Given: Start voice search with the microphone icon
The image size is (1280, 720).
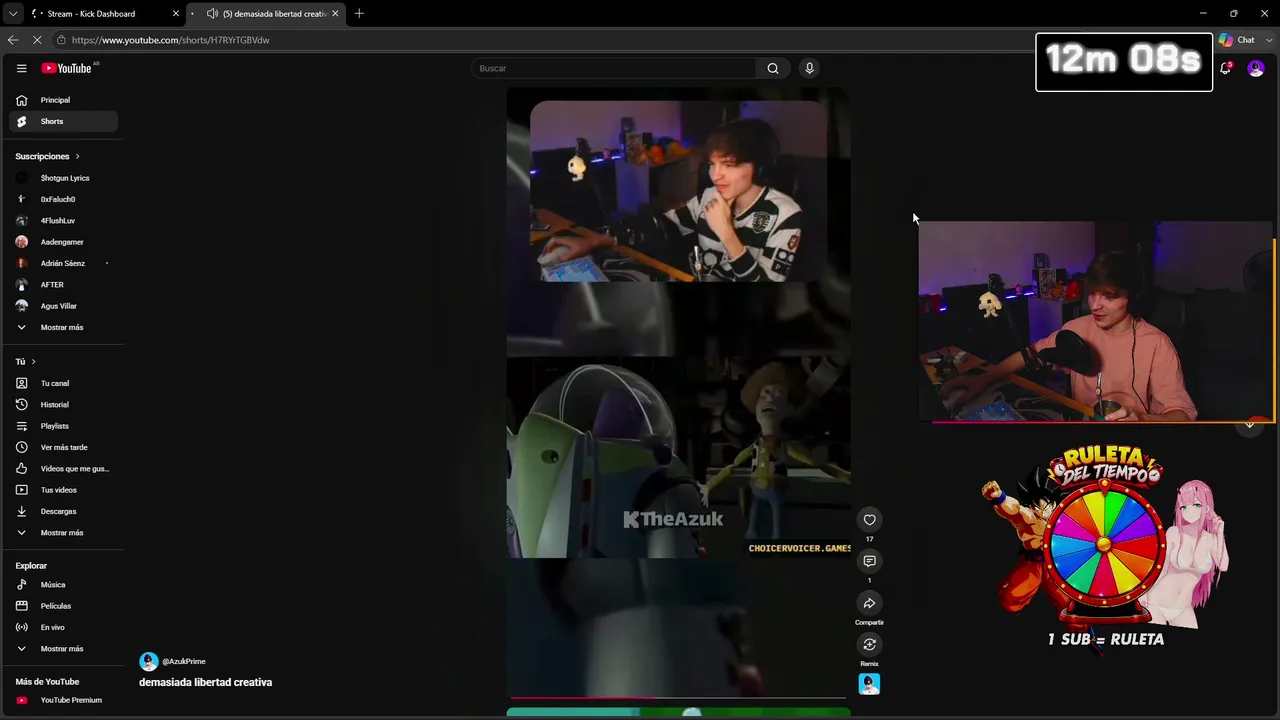Looking at the screenshot, I should click(x=809, y=68).
